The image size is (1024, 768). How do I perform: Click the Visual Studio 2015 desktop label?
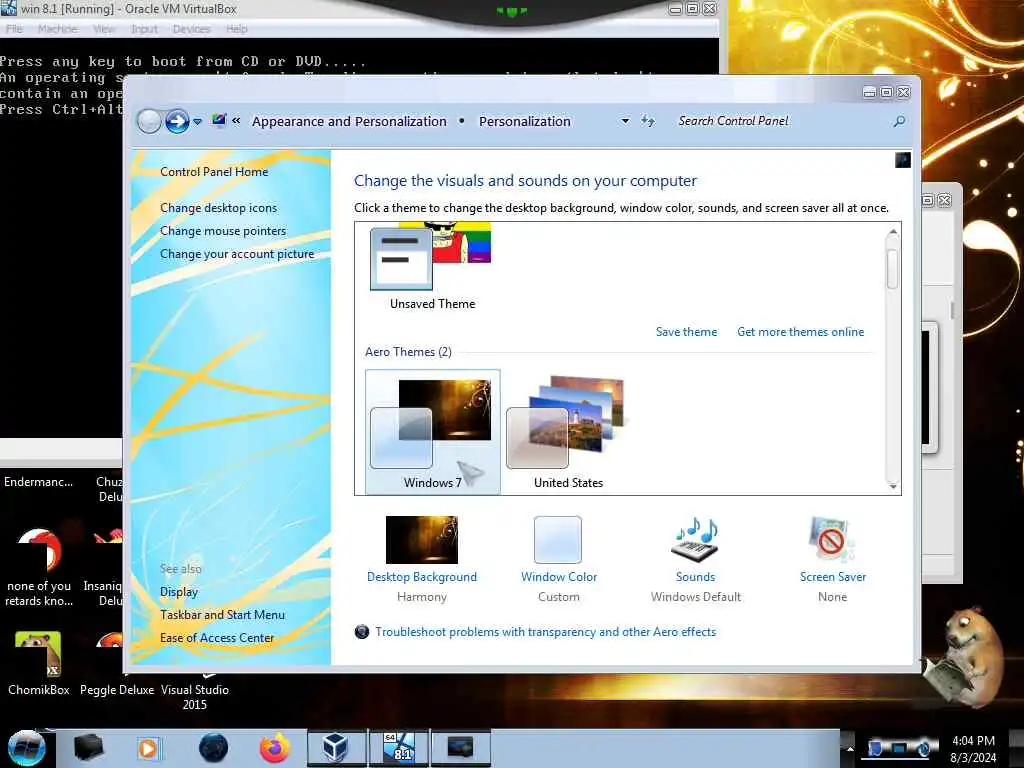(x=195, y=697)
